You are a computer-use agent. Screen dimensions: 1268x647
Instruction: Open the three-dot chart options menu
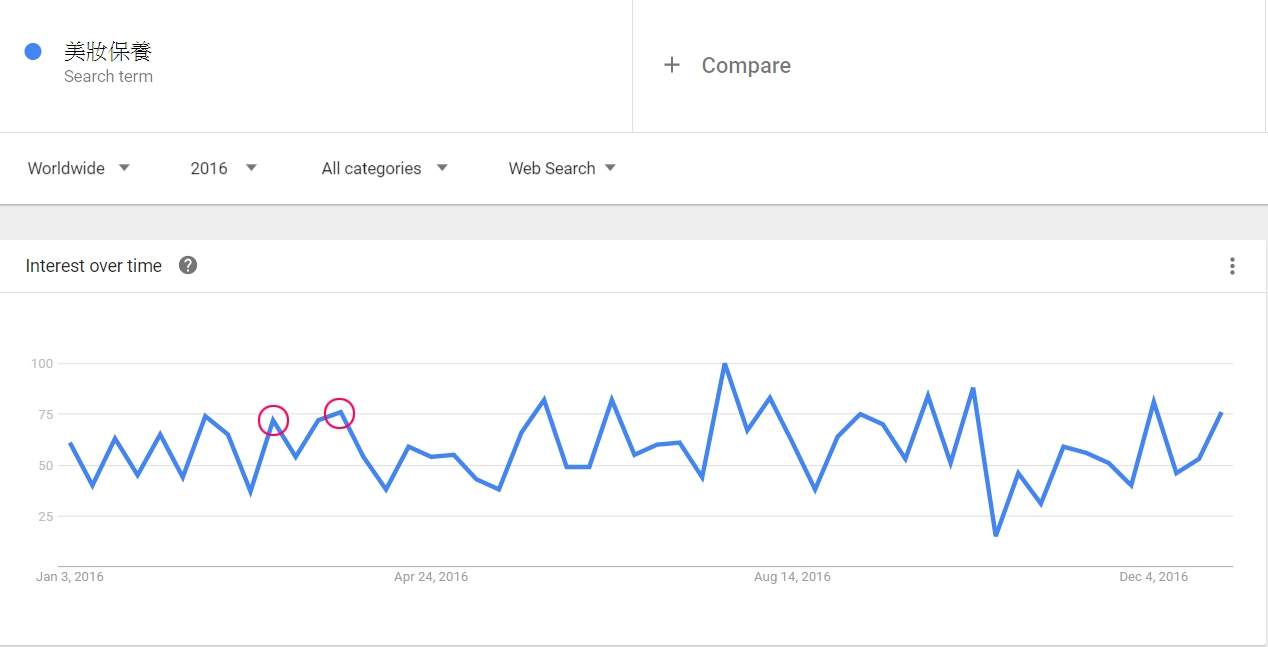tap(1232, 266)
